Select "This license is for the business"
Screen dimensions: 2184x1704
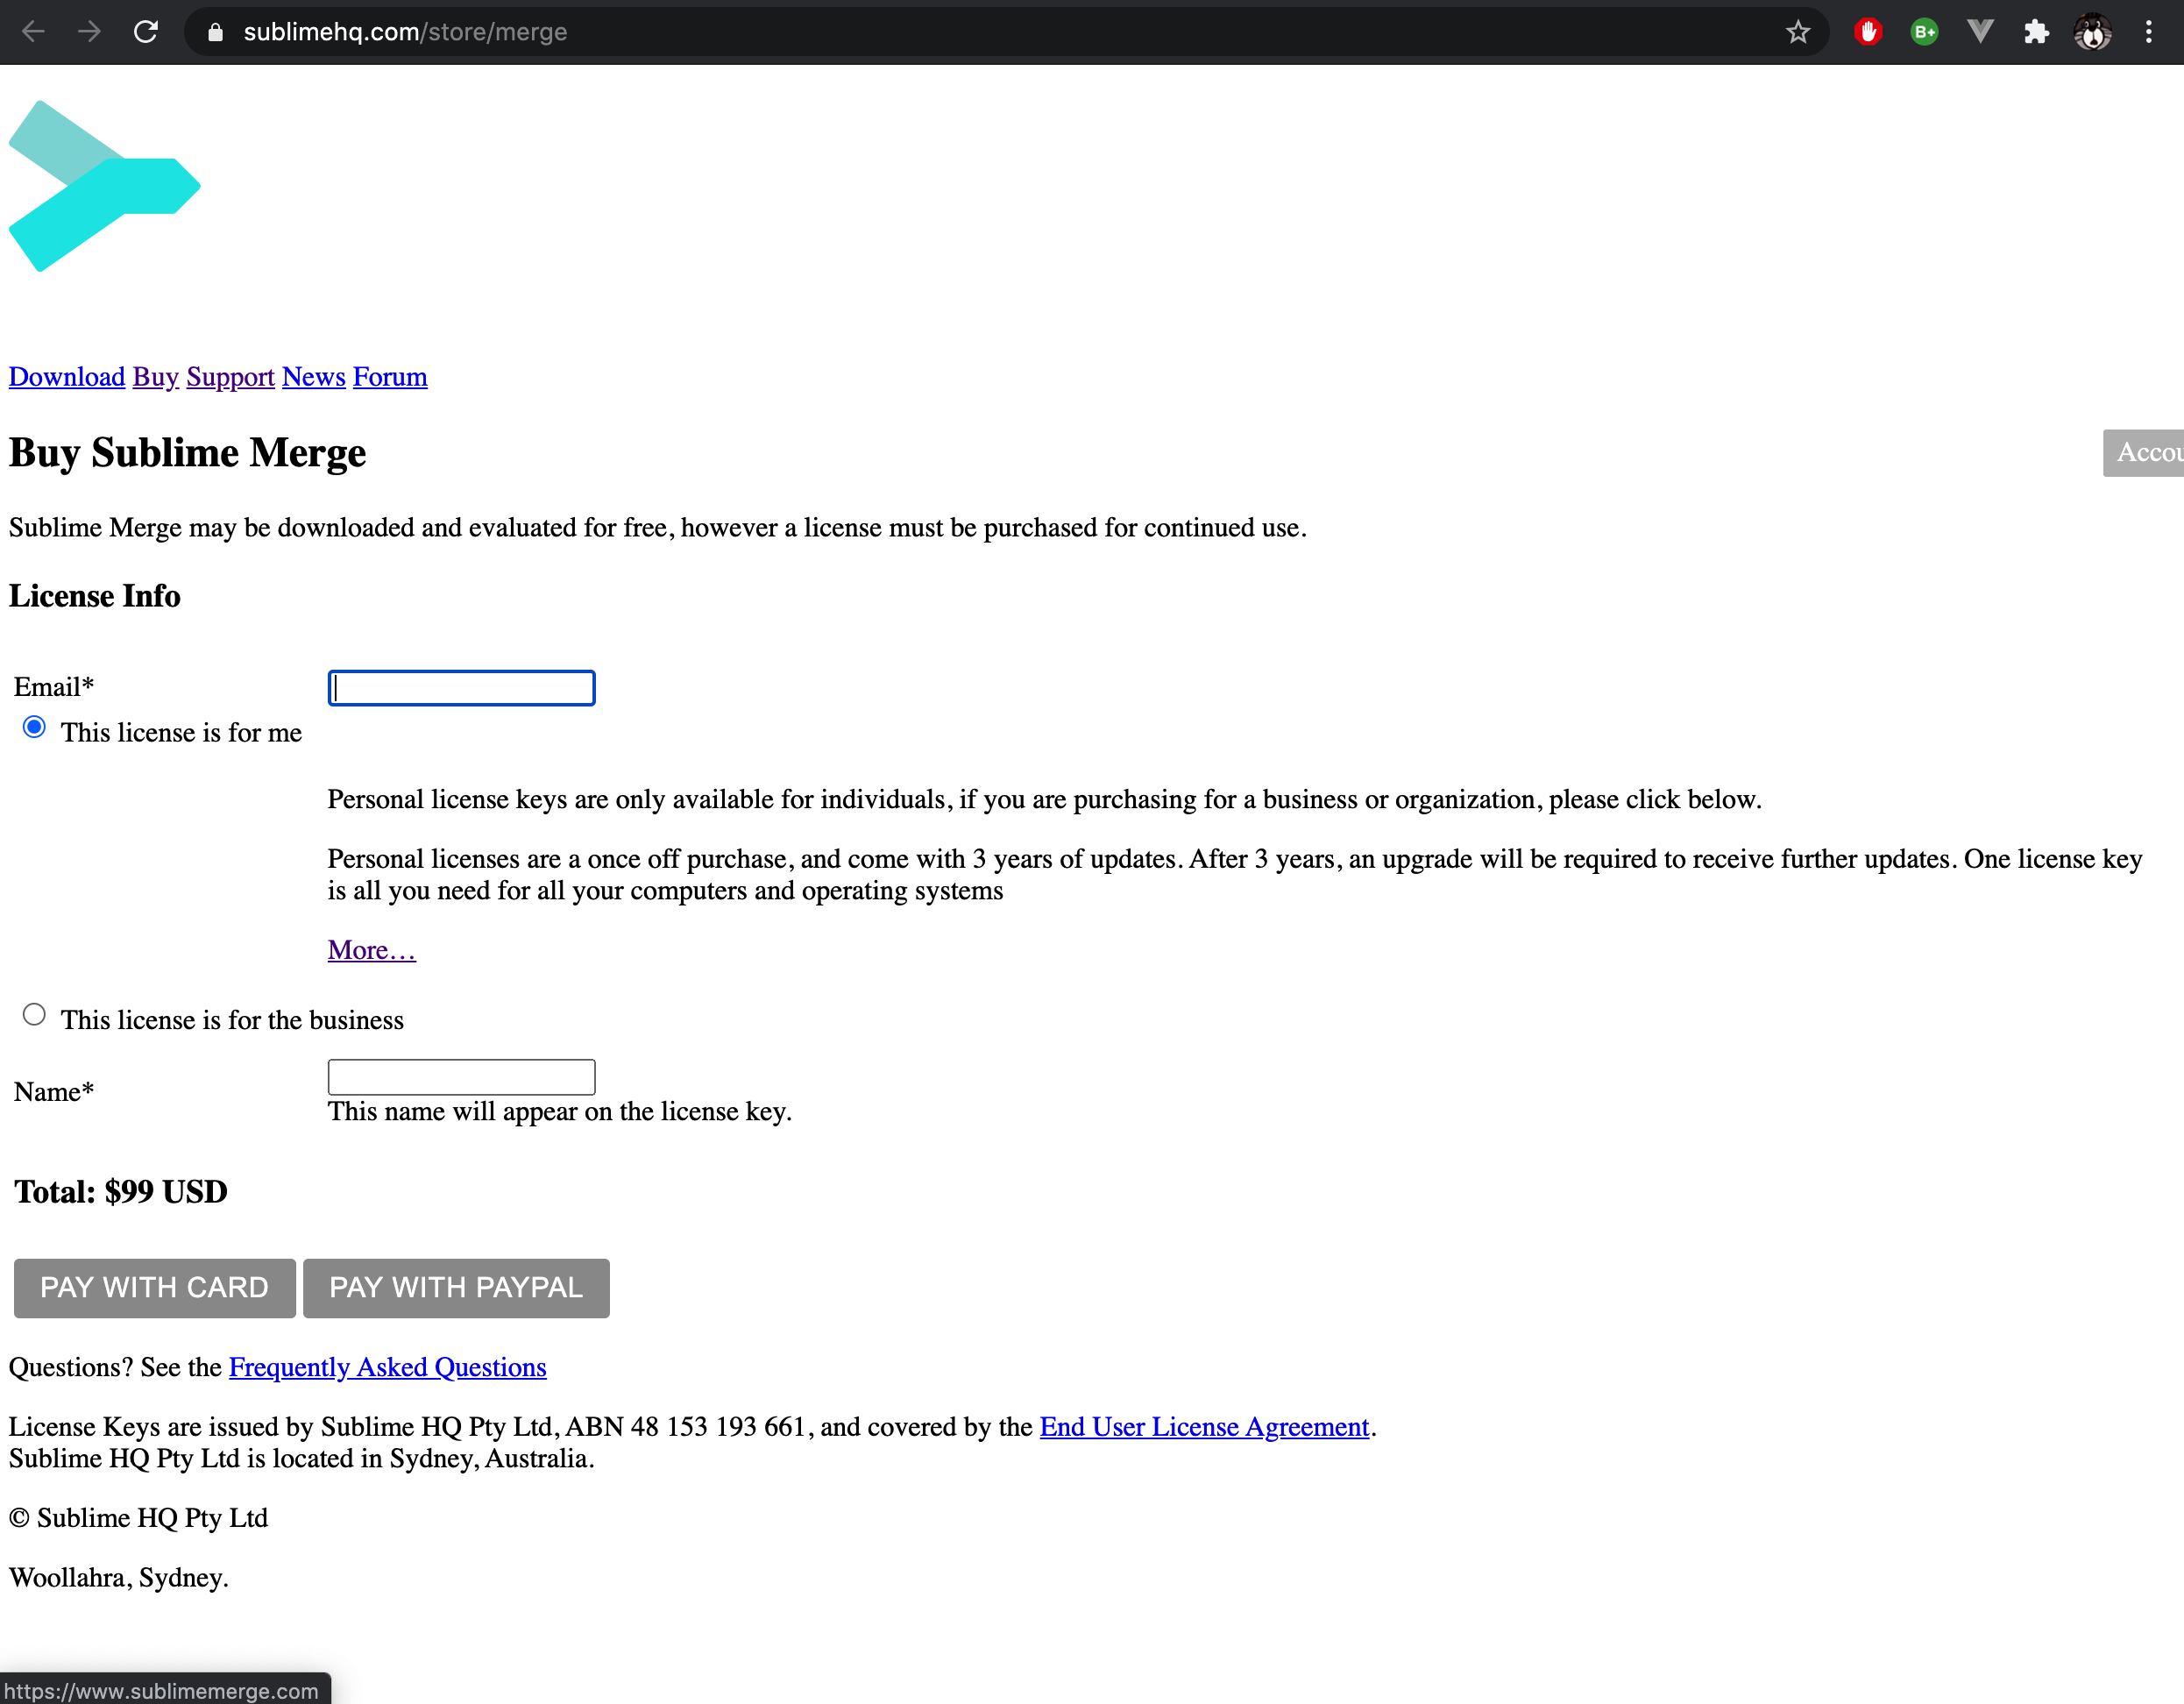34,1014
